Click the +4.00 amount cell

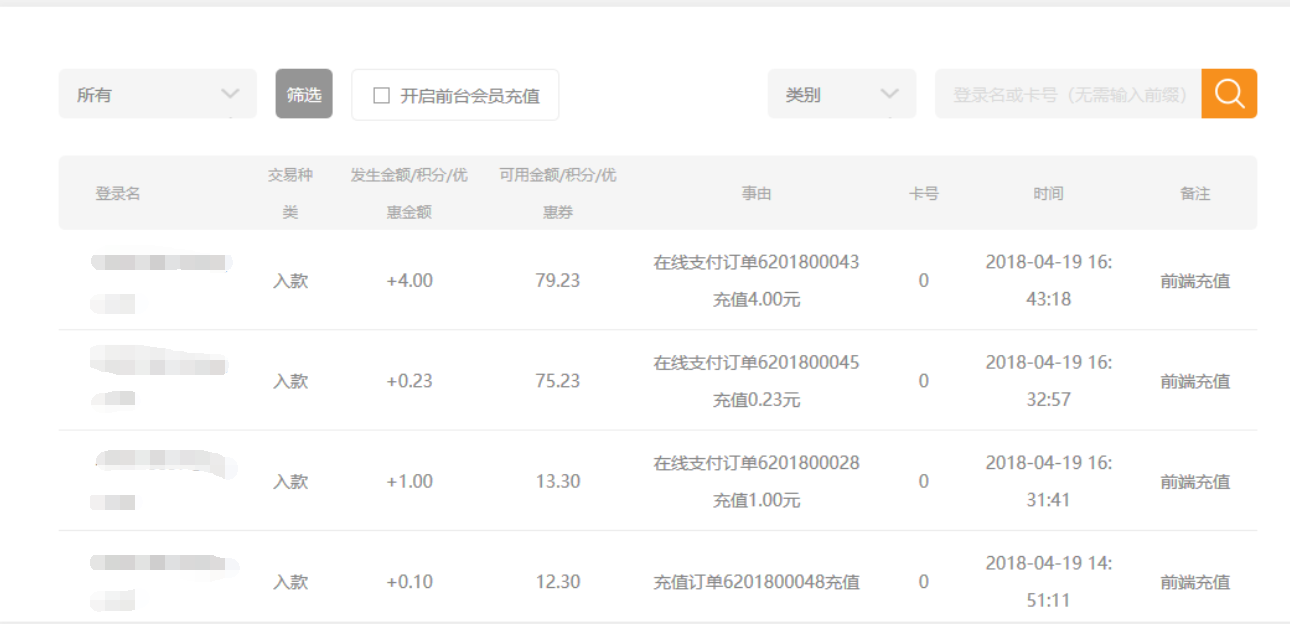pyautogui.click(x=409, y=281)
